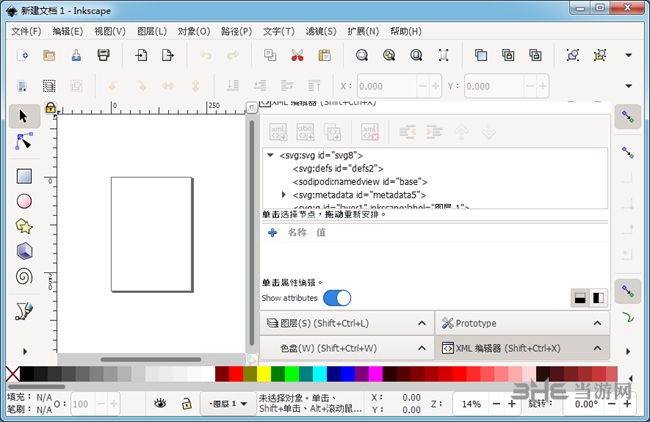Expand the Prototype panel chevron

coord(597,323)
